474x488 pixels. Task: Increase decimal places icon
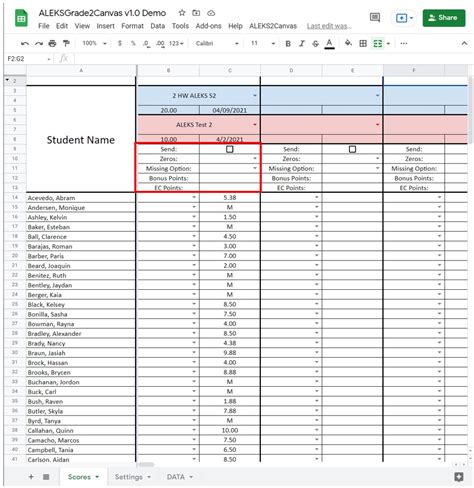[160, 43]
